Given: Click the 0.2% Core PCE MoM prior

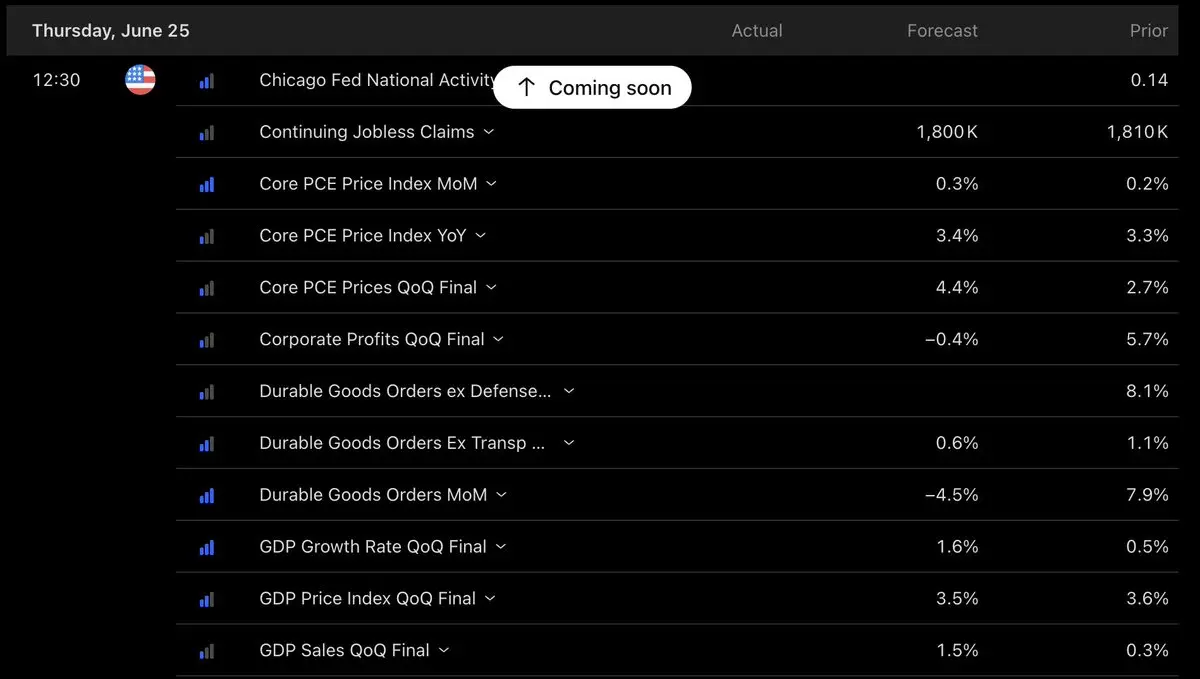Looking at the screenshot, I should coord(1147,183).
